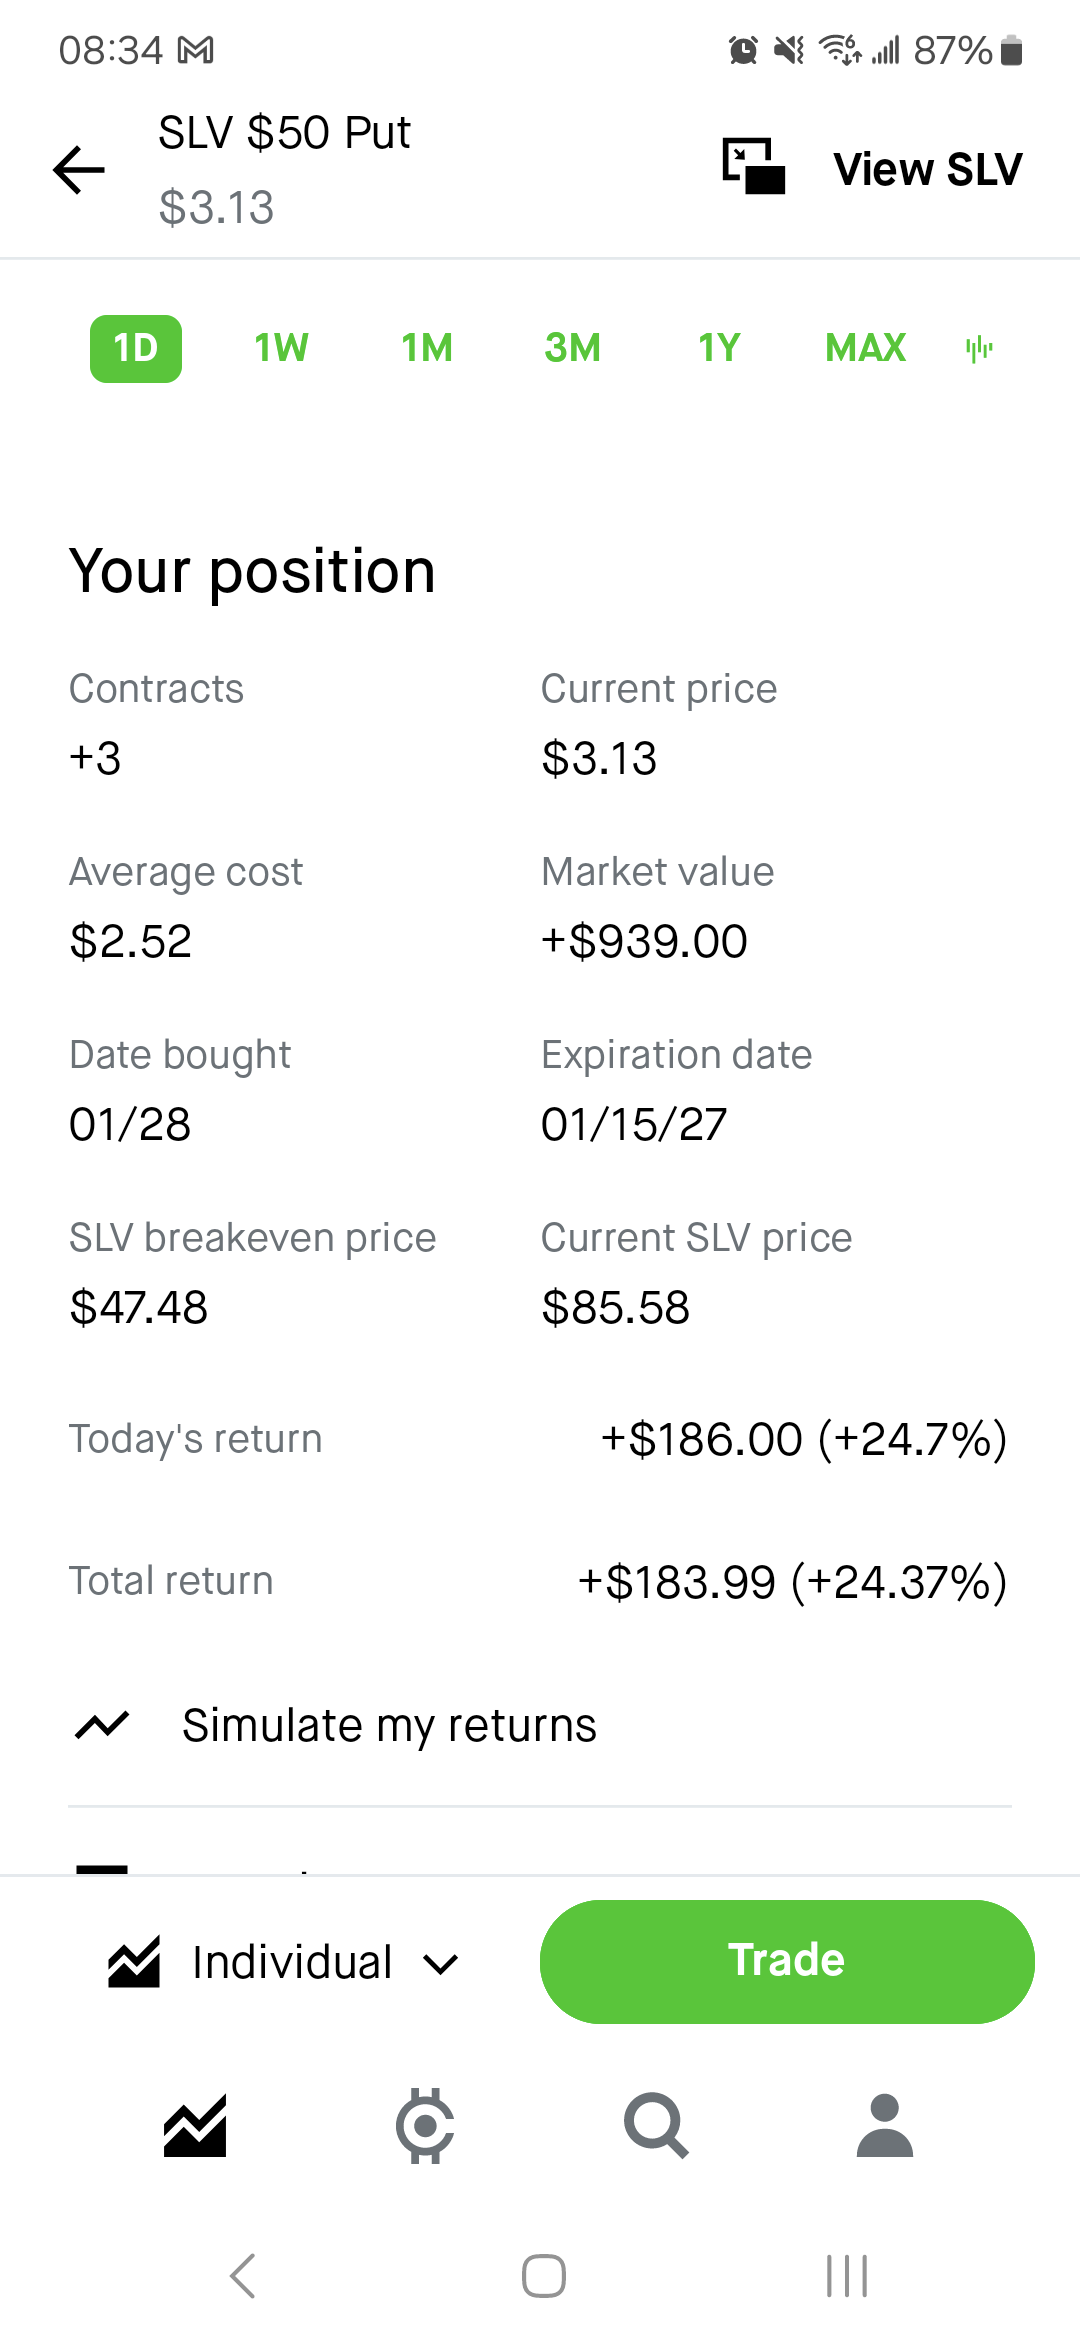Select the 1M chart range

427,348
